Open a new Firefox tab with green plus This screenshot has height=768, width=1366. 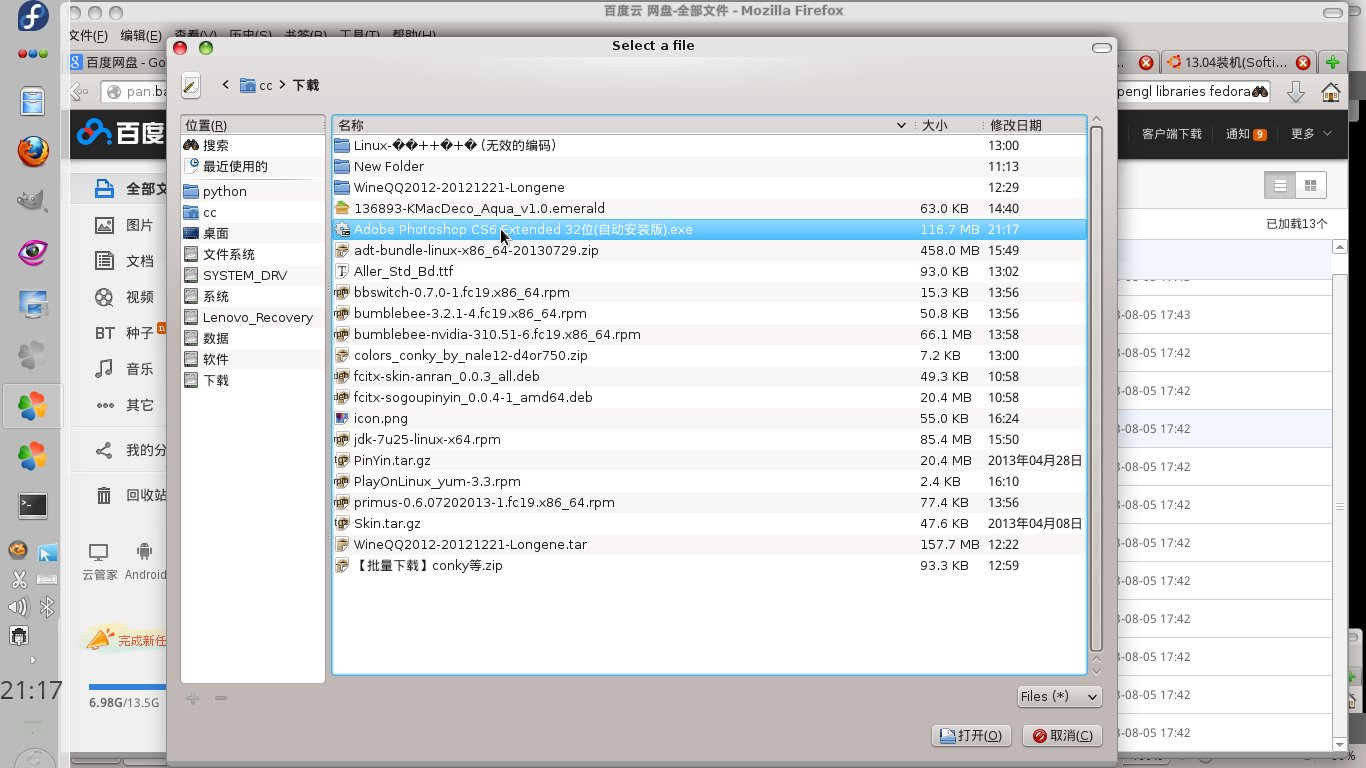click(1332, 62)
